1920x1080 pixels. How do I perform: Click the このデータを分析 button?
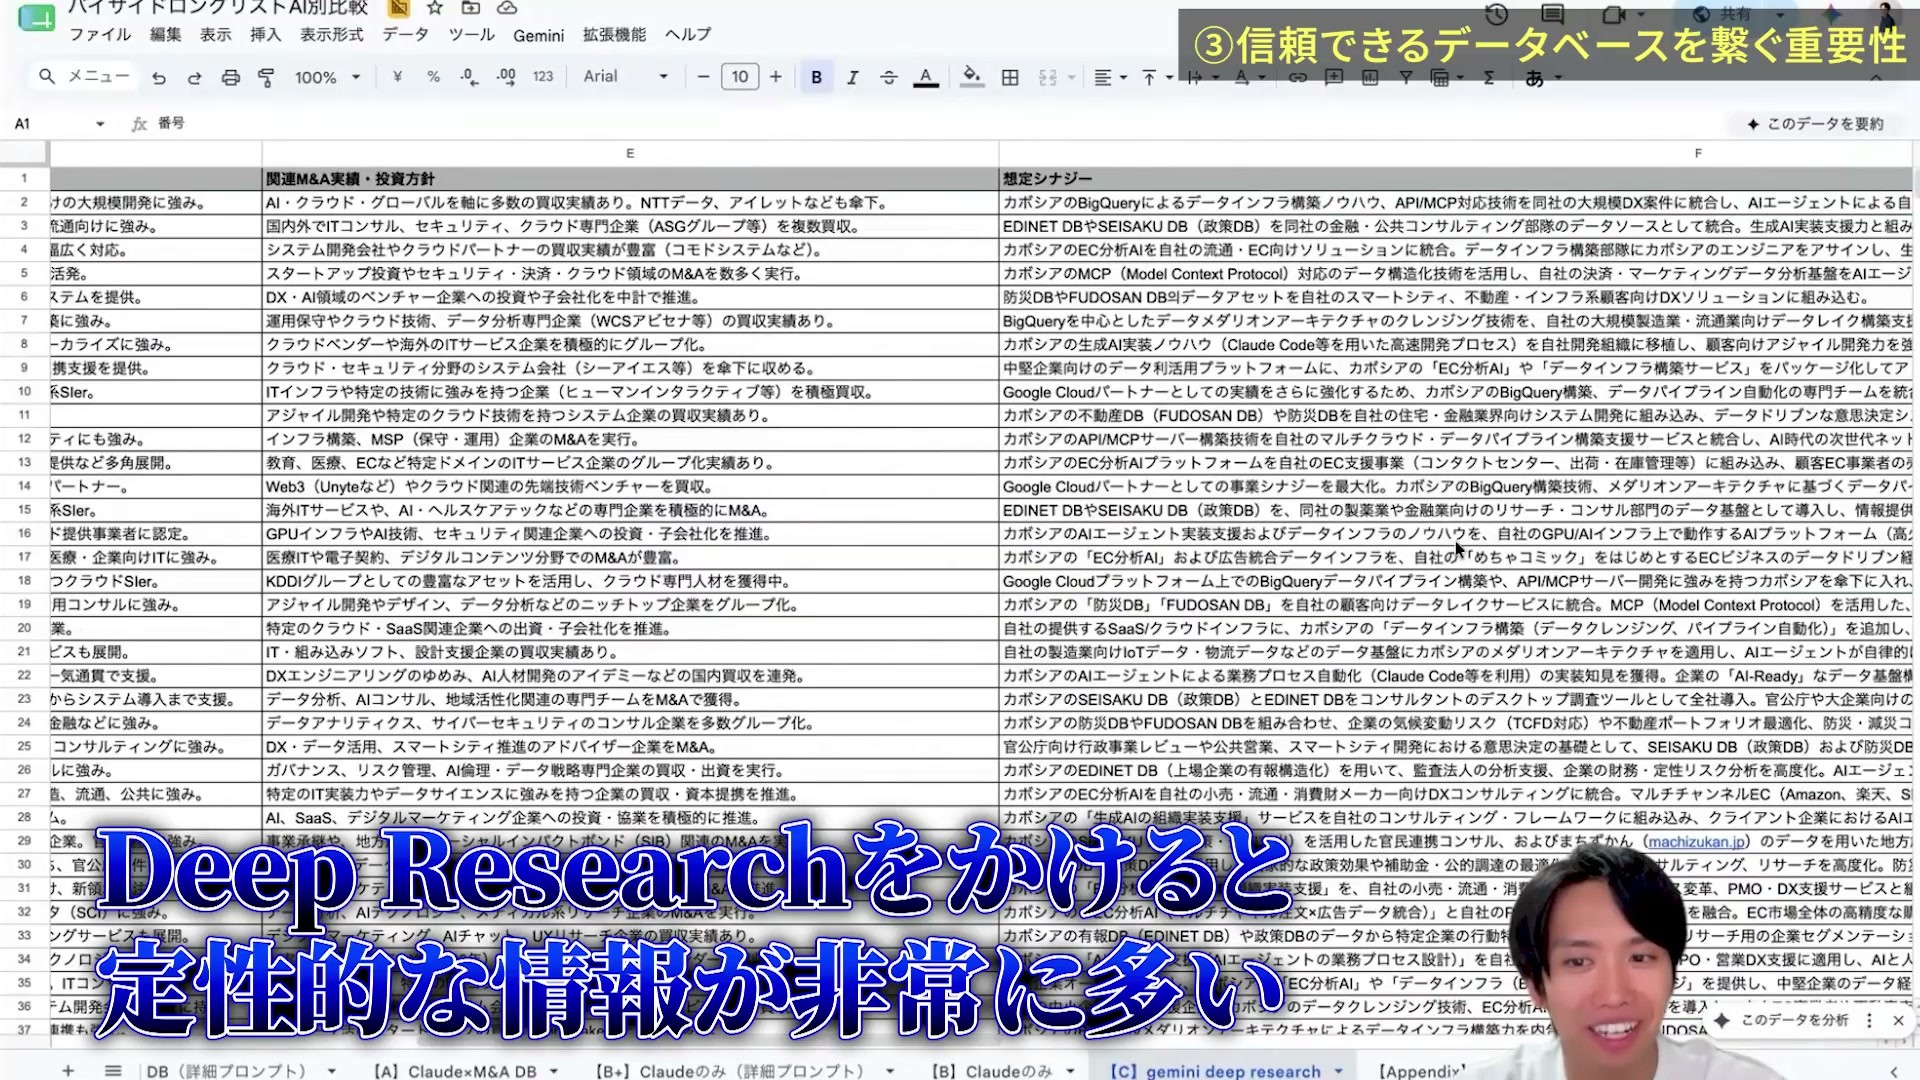click(x=1783, y=1020)
